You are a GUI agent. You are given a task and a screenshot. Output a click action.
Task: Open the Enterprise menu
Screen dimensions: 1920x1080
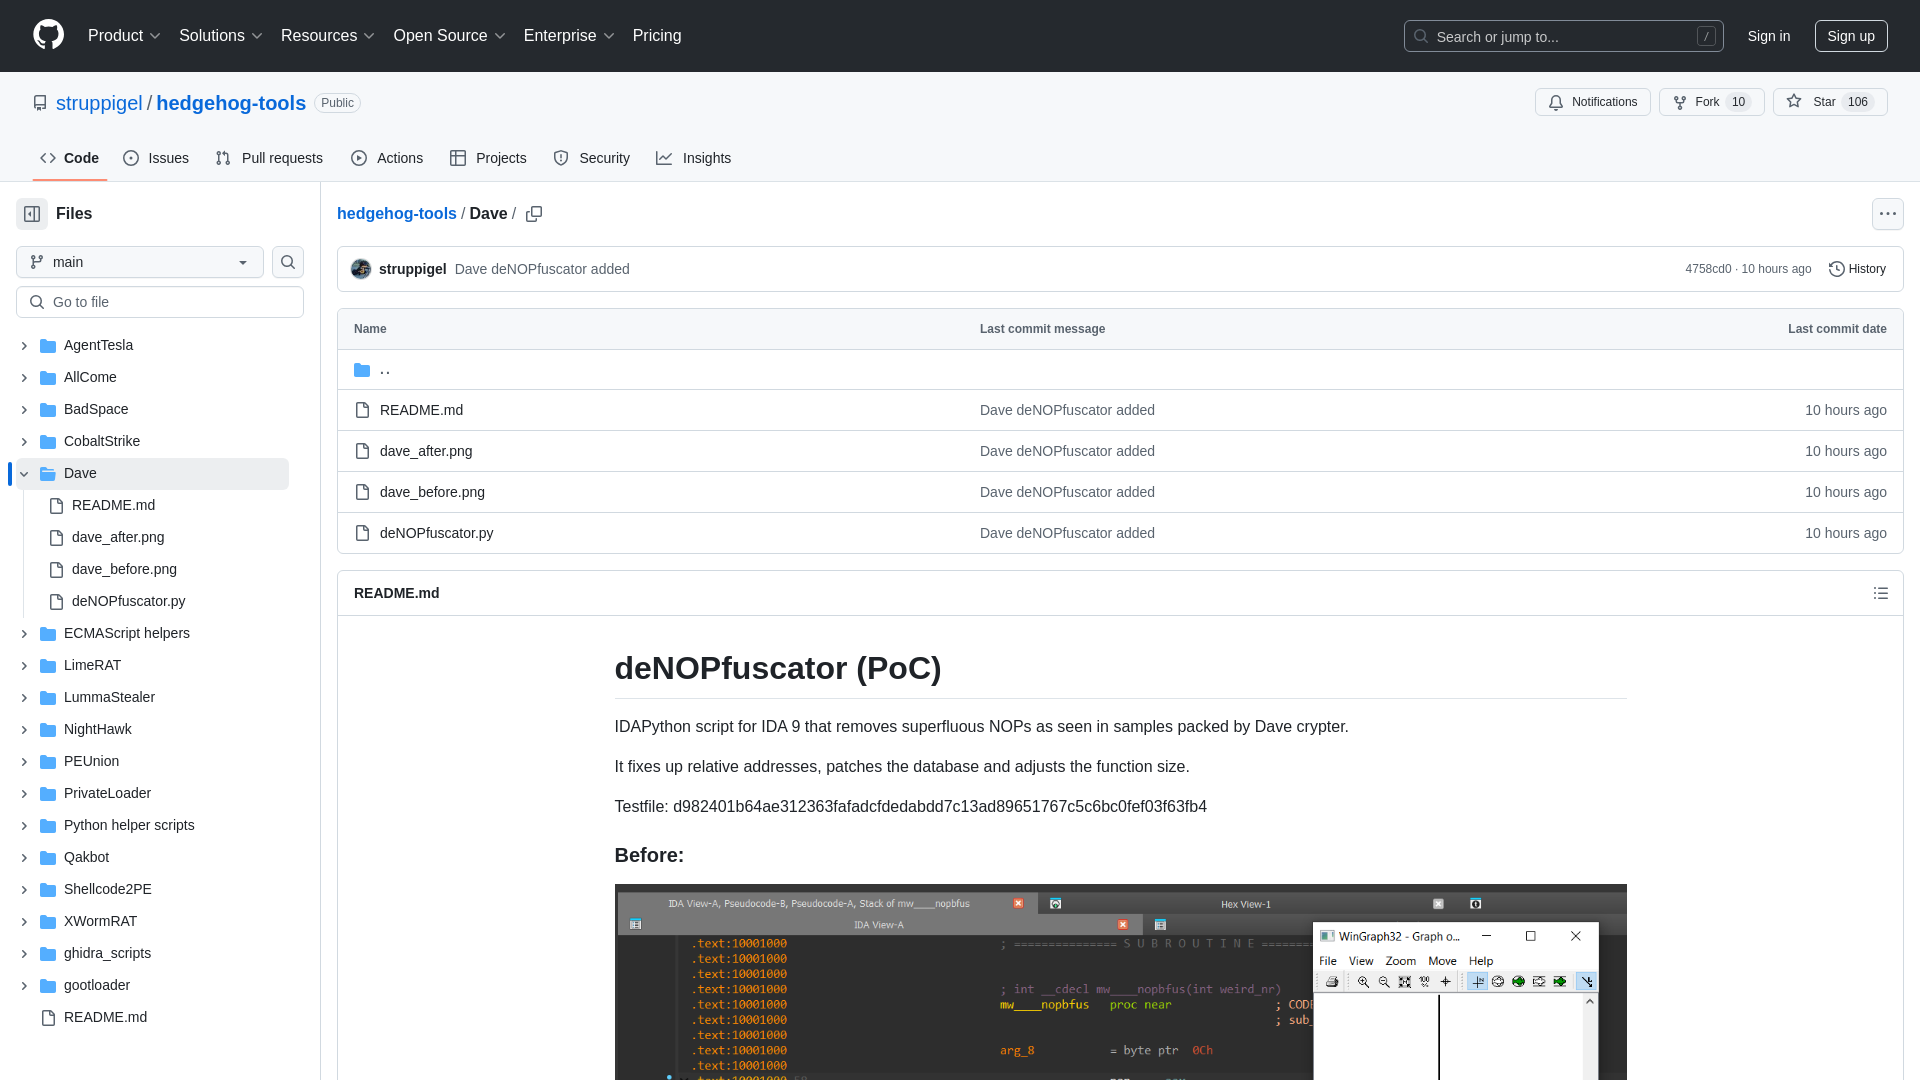[x=568, y=36]
